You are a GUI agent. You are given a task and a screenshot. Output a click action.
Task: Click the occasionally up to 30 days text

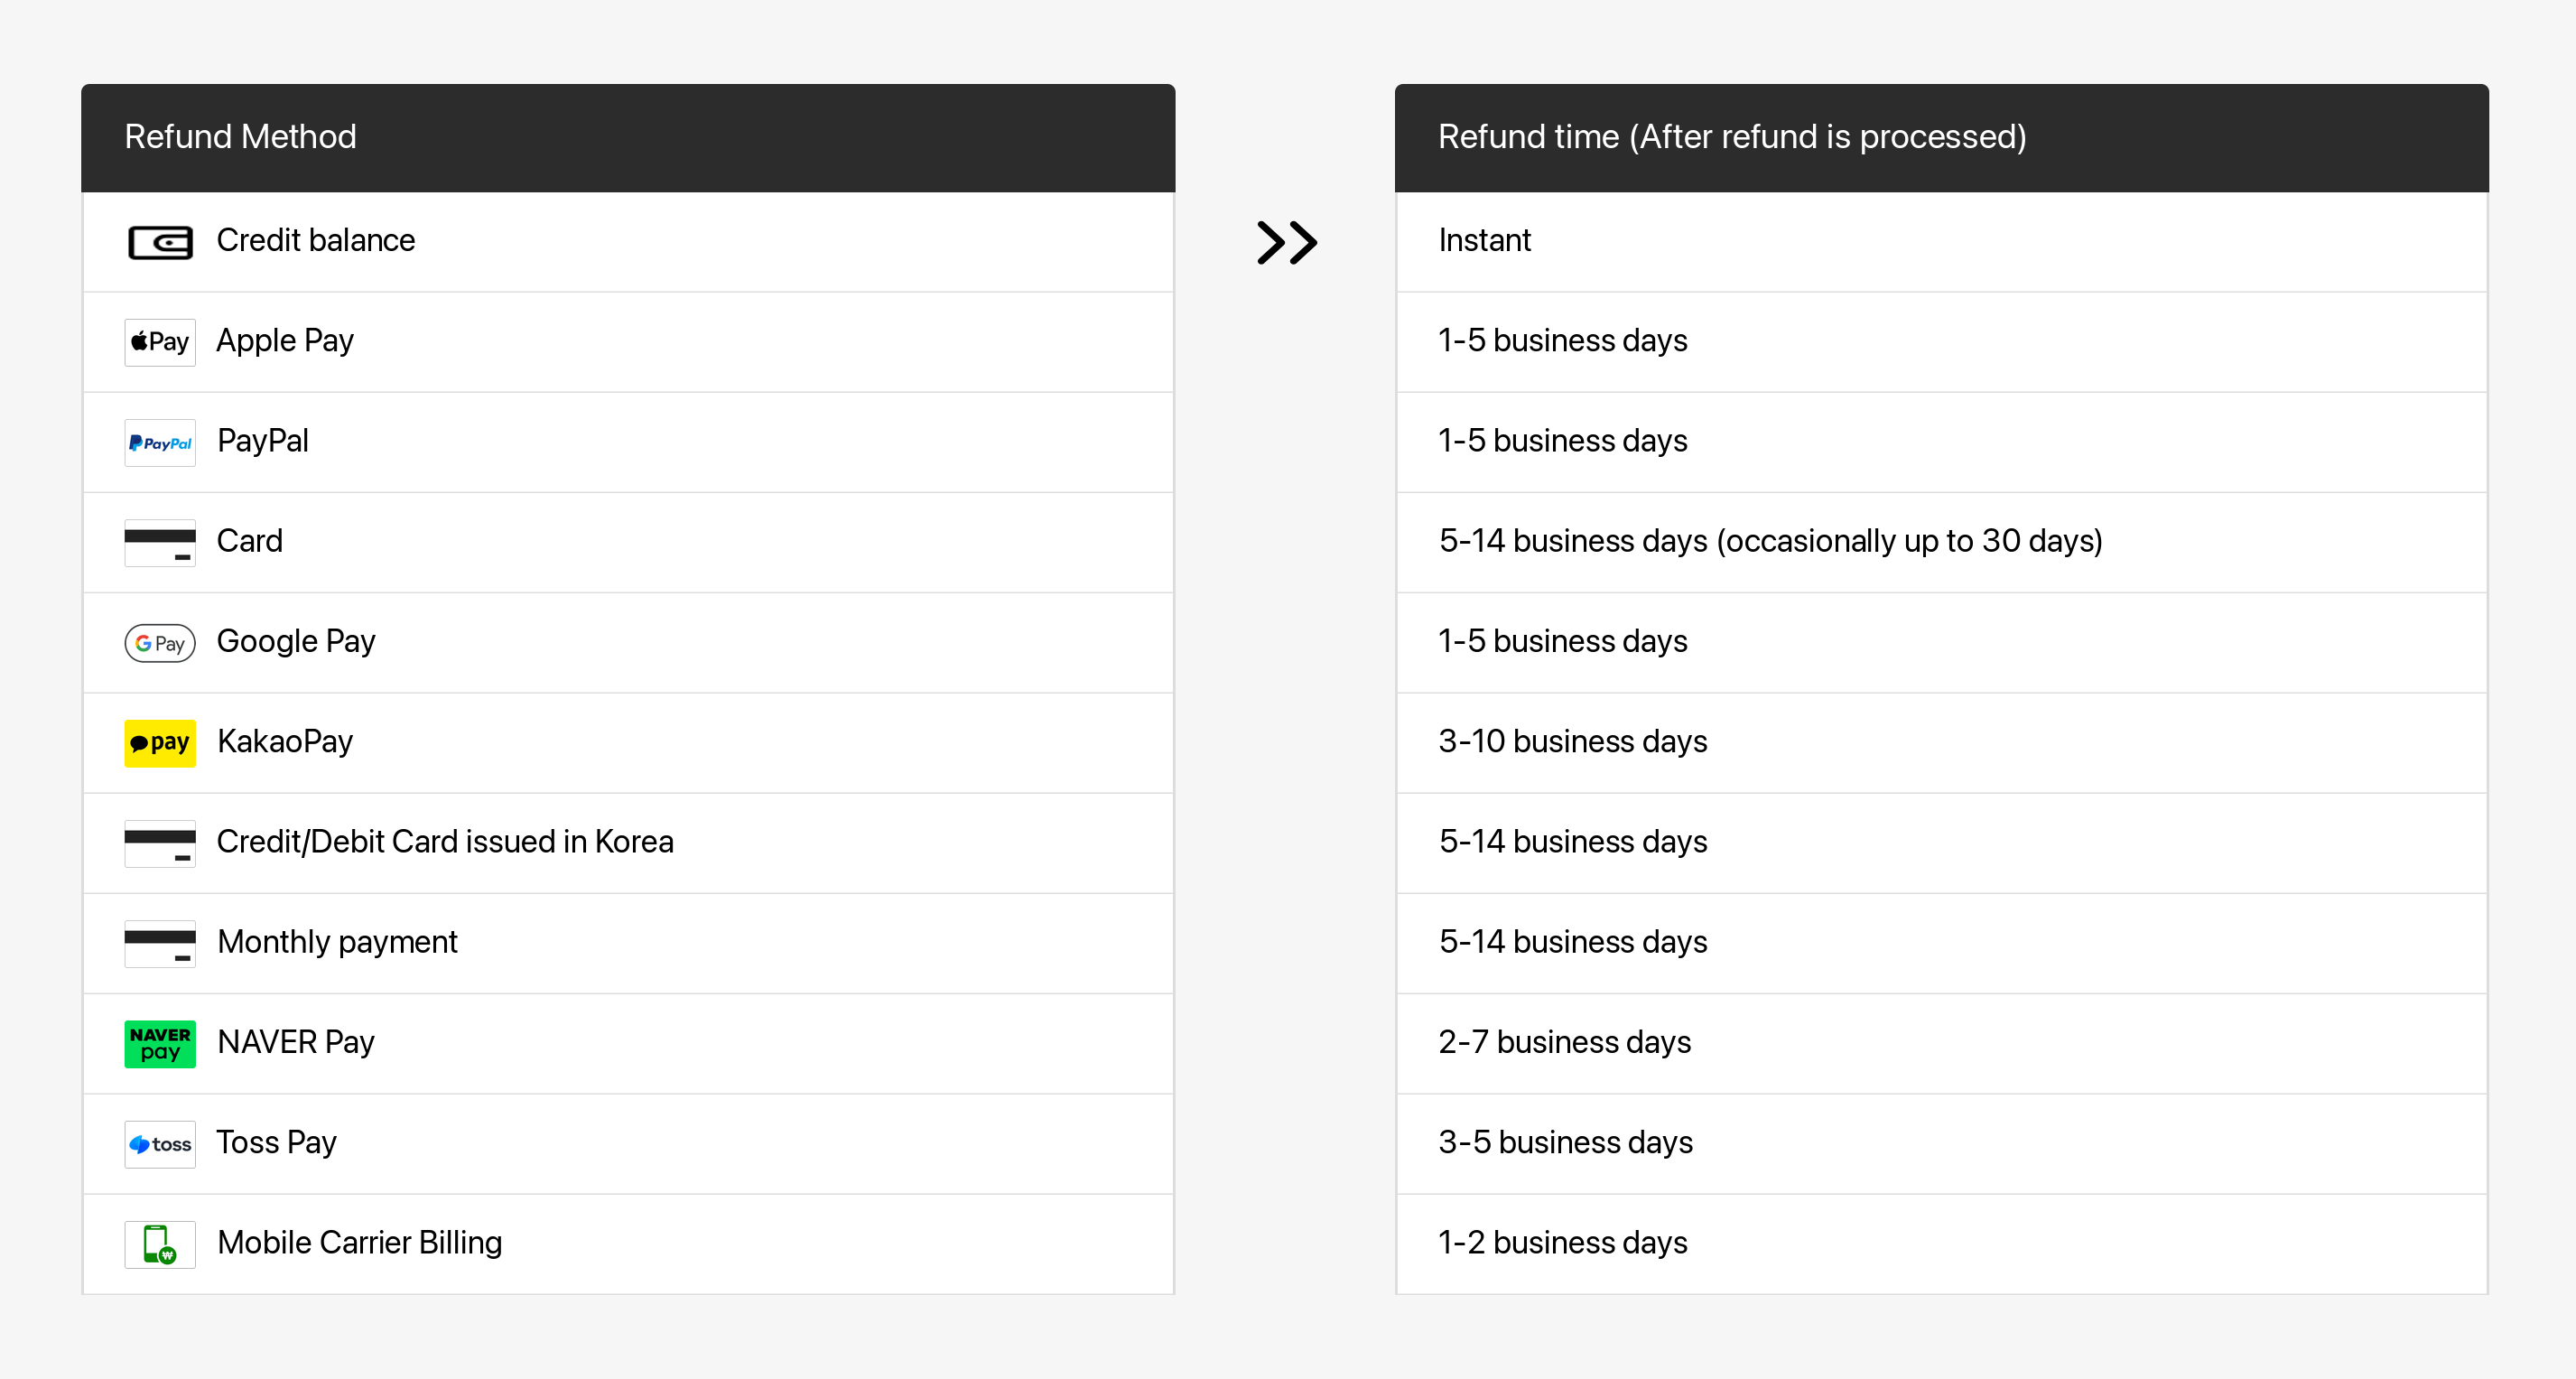[x=1909, y=540]
